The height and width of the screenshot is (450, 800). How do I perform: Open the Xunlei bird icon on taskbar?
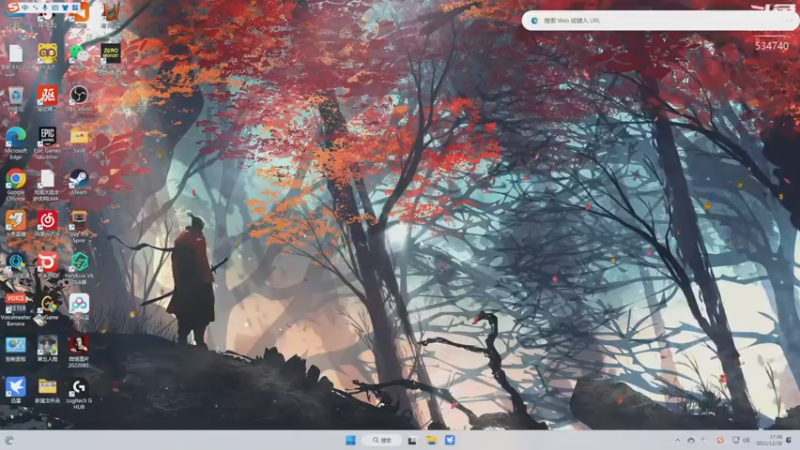pos(450,440)
